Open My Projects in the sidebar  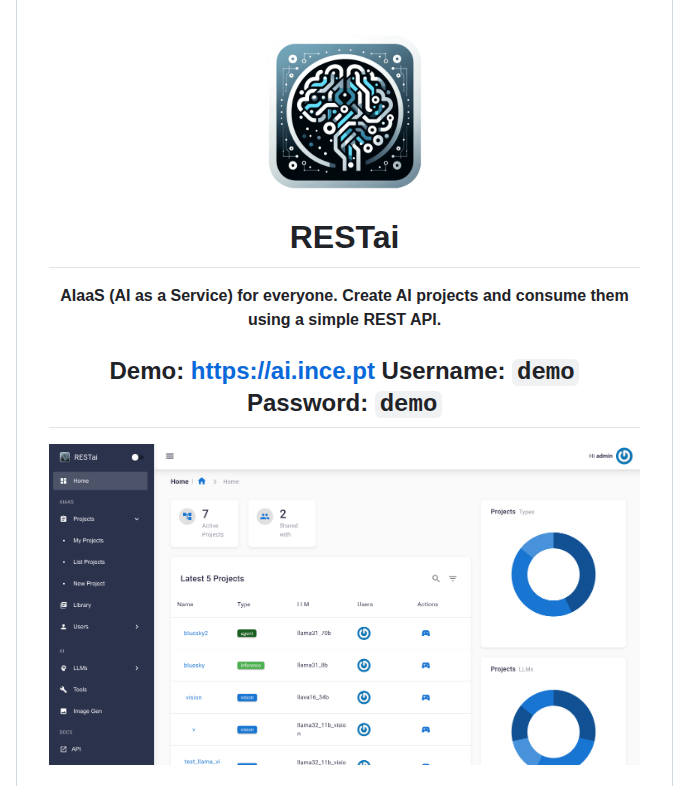click(88, 540)
